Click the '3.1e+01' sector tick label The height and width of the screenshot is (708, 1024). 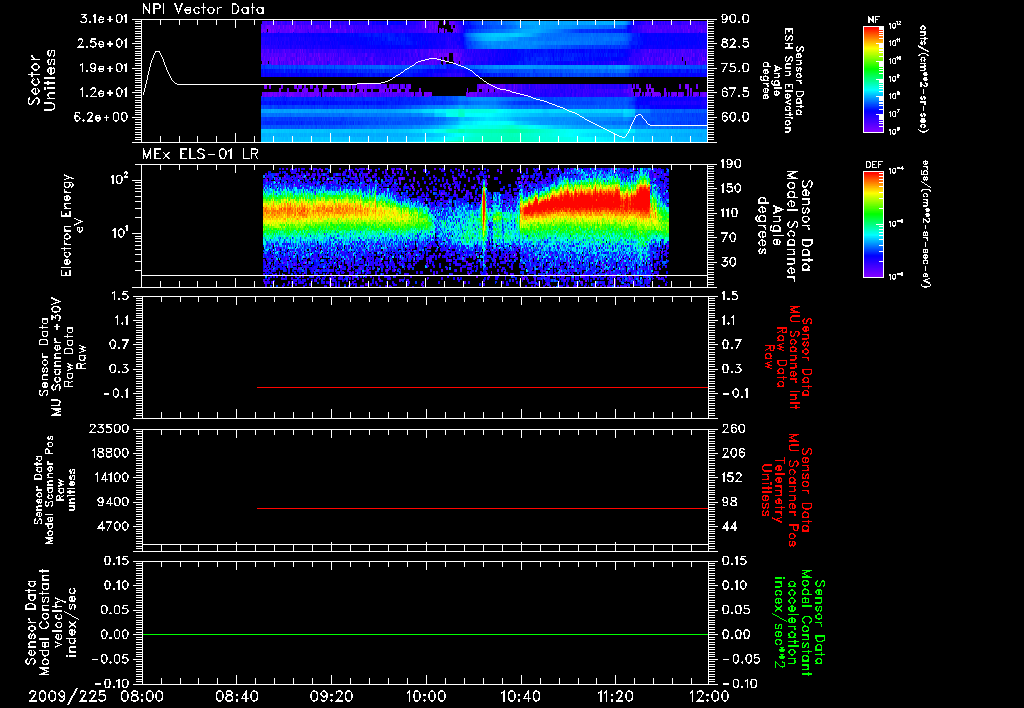click(x=104, y=19)
